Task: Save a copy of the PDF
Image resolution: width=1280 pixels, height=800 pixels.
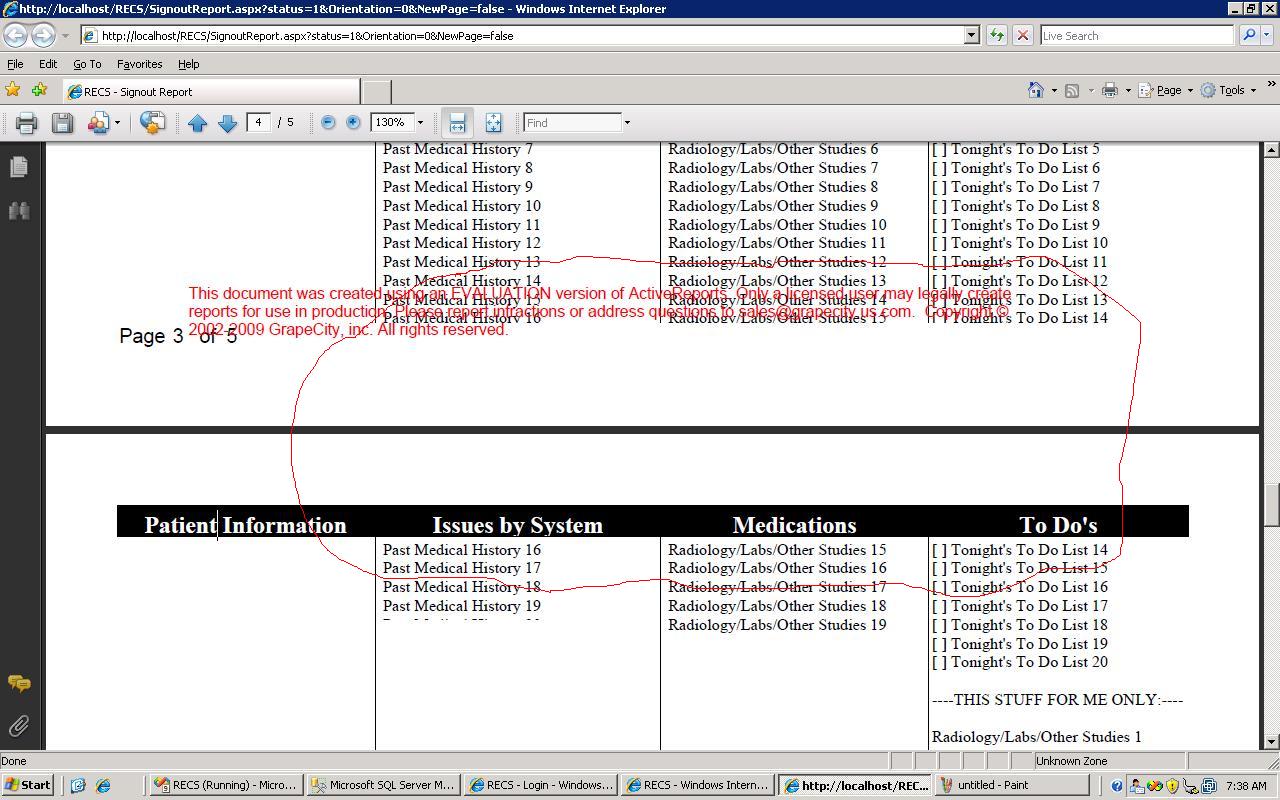Action: tap(62, 122)
